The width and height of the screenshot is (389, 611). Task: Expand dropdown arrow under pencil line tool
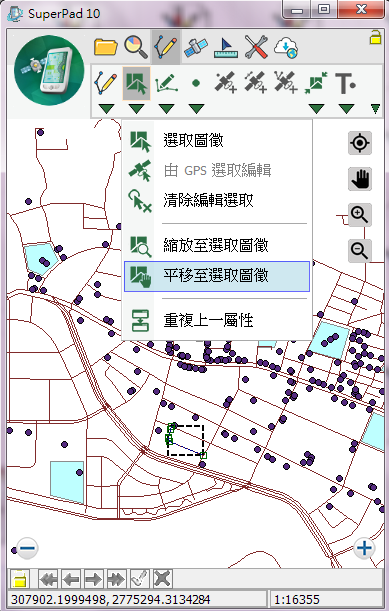tap(106, 109)
